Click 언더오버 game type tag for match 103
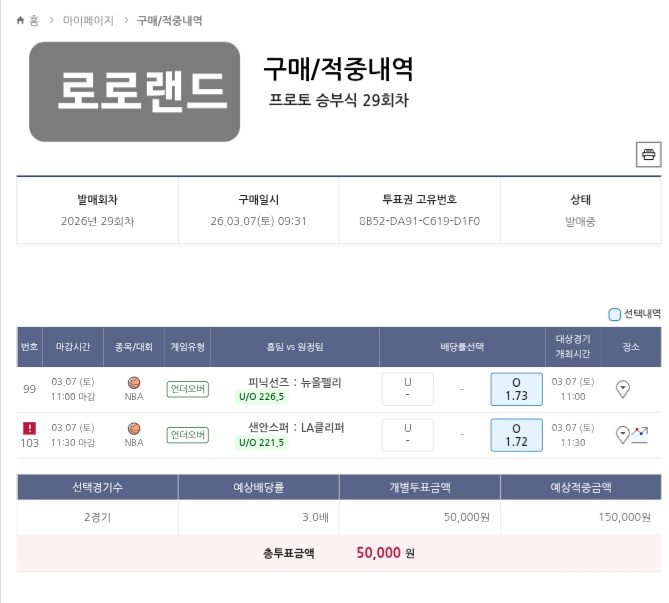 tap(187, 435)
